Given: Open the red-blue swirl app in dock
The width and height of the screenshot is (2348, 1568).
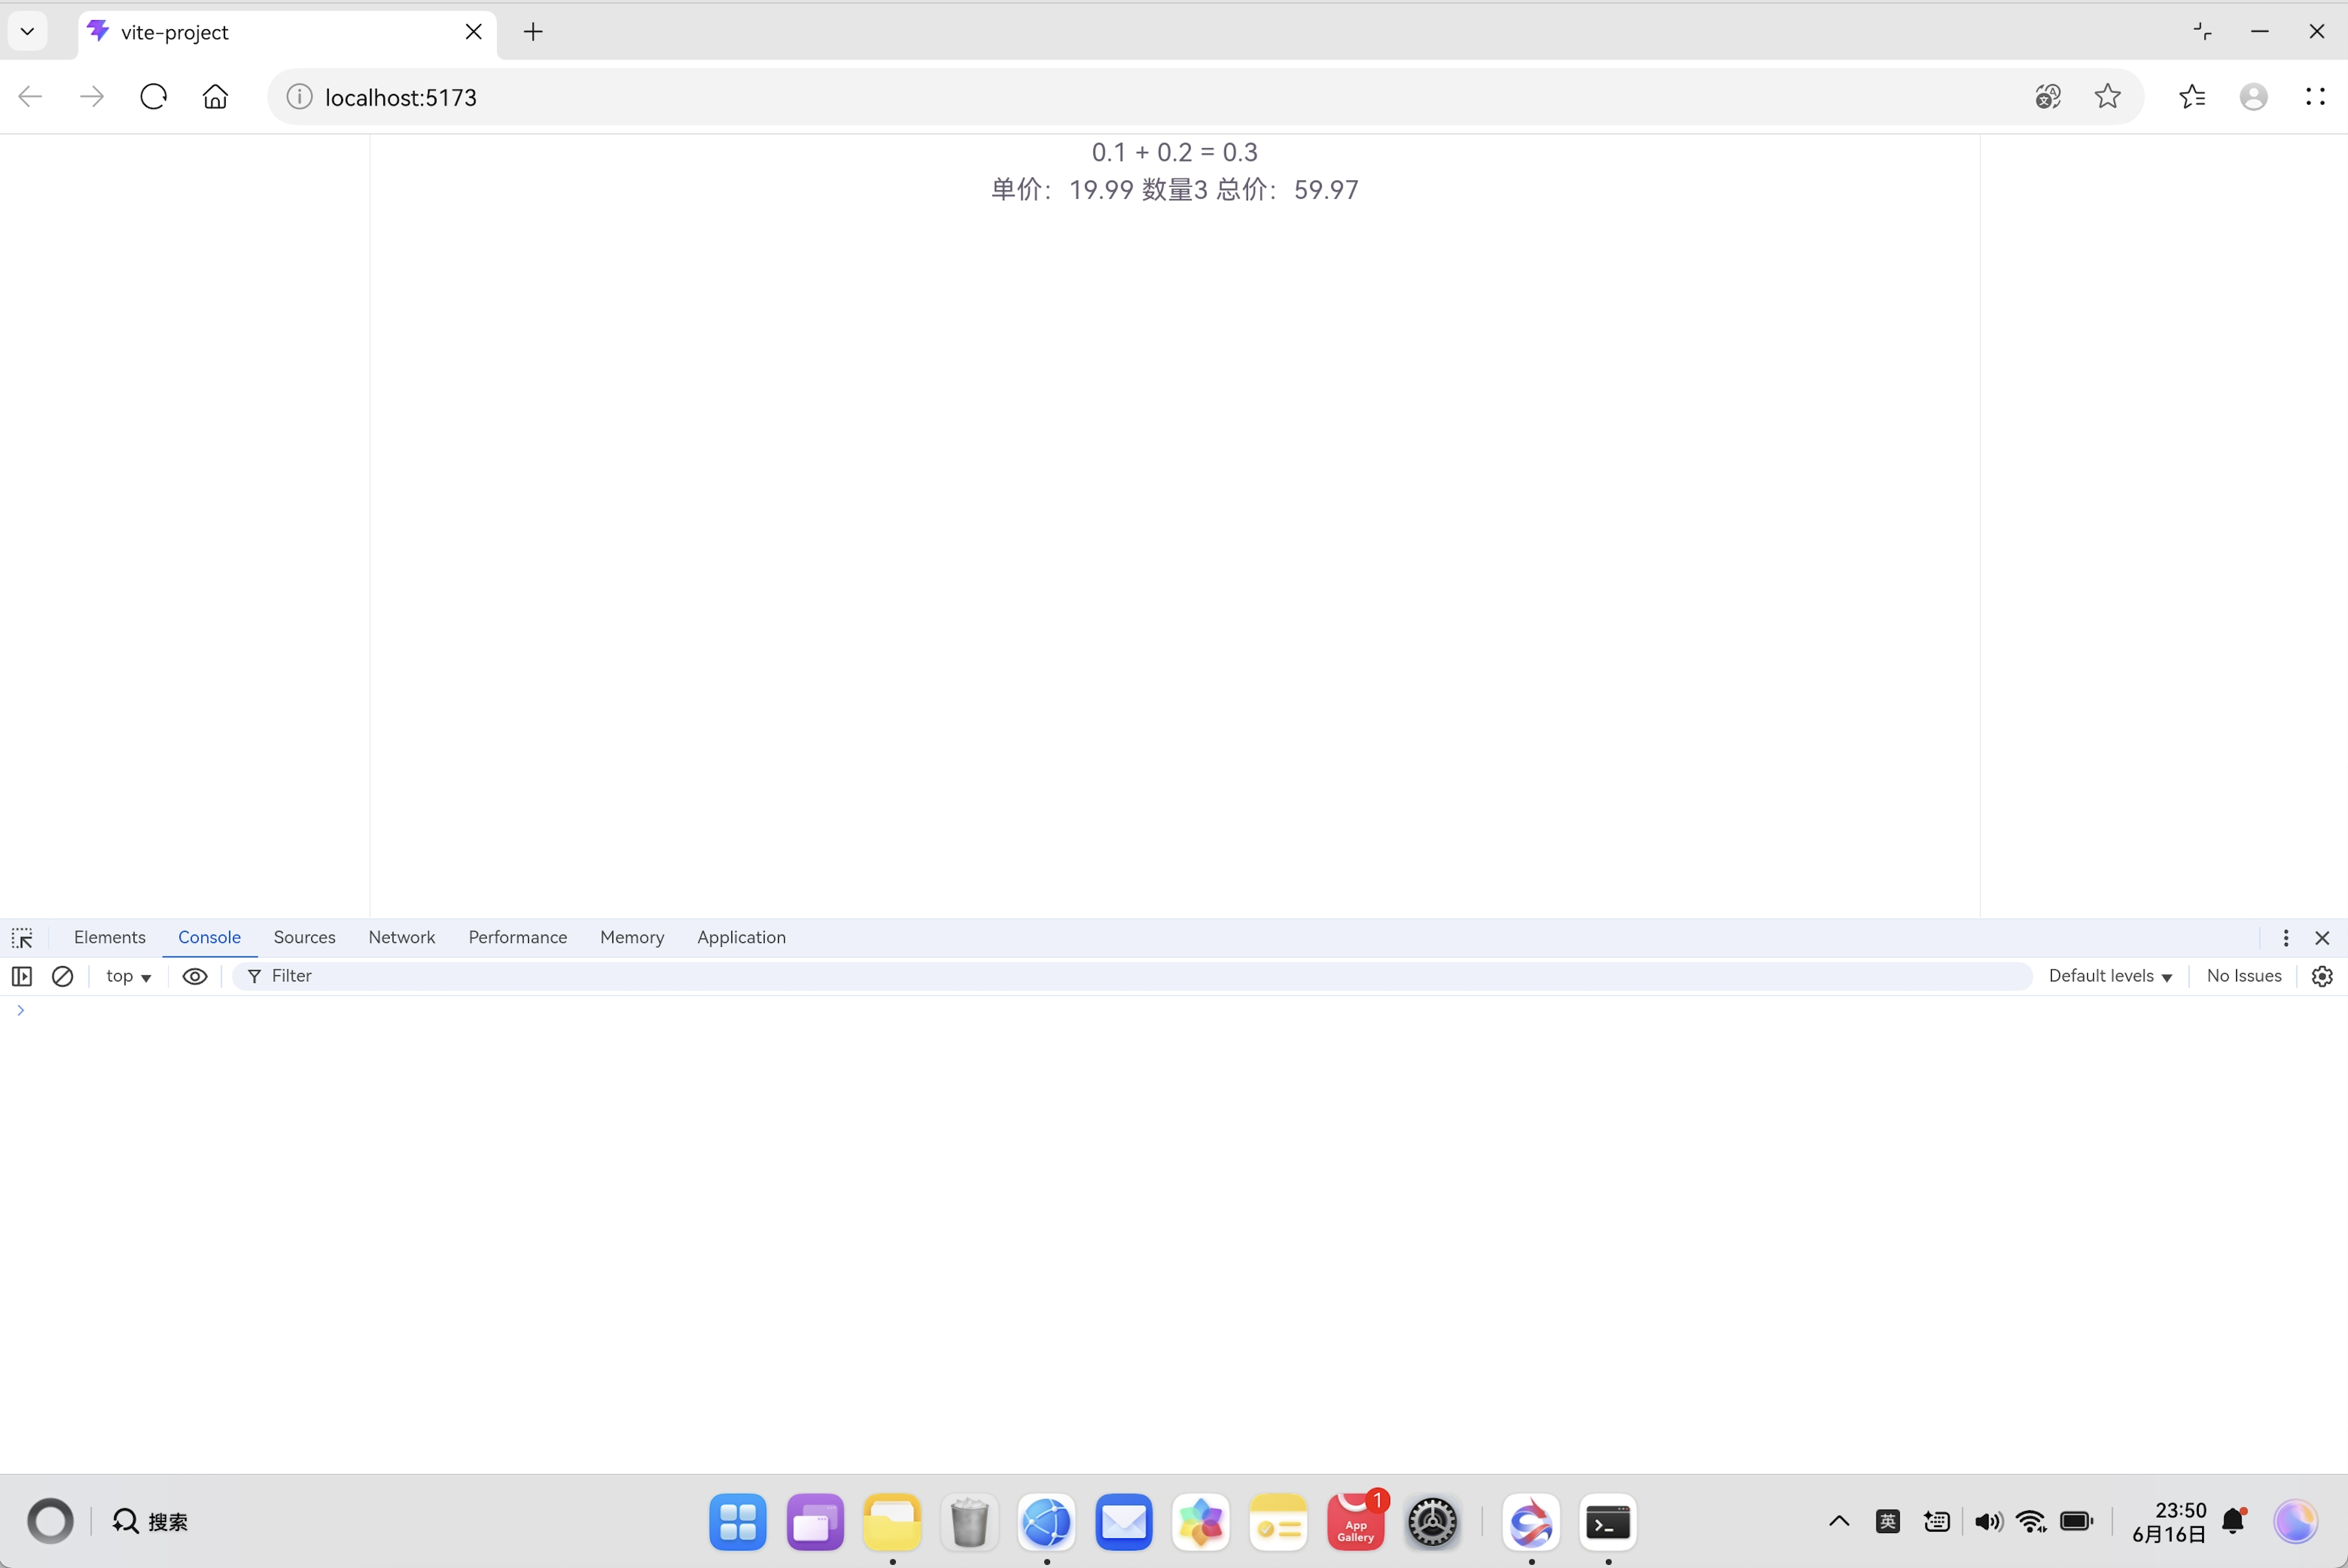Looking at the screenshot, I should pyautogui.click(x=1531, y=1522).
